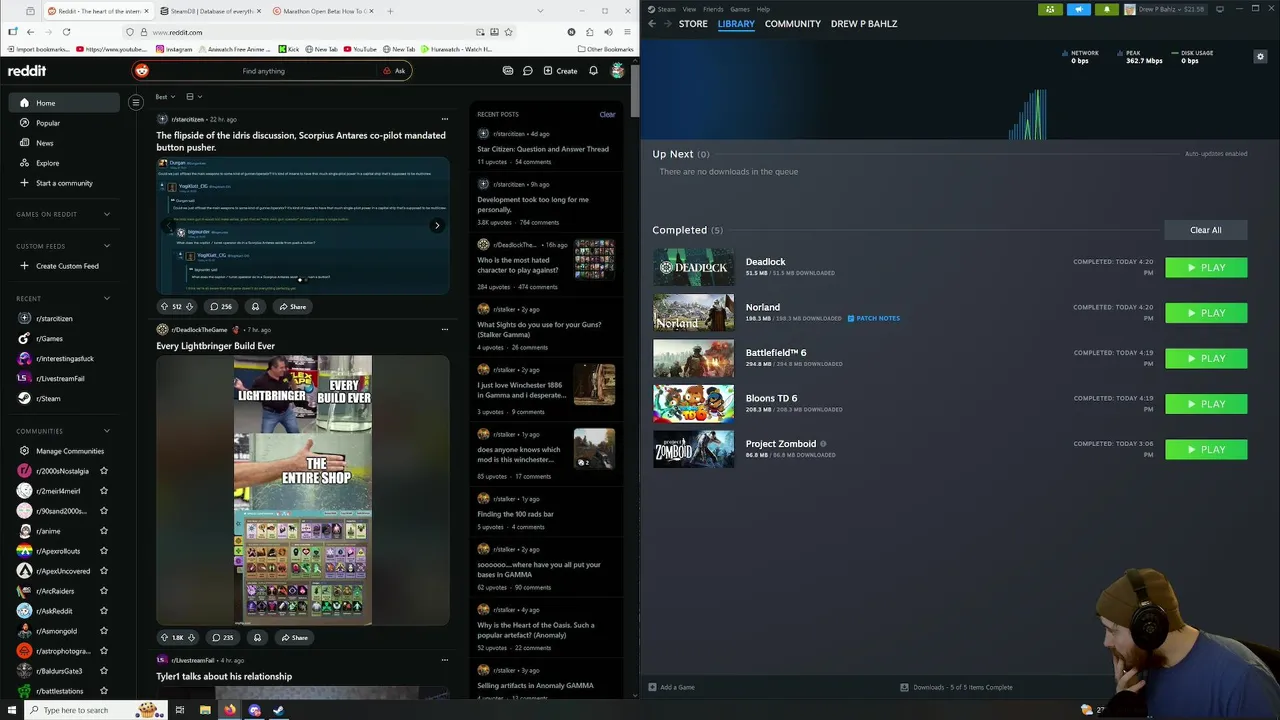
Task: Next image arrow on starcitizen post
Action: (437, 226)
